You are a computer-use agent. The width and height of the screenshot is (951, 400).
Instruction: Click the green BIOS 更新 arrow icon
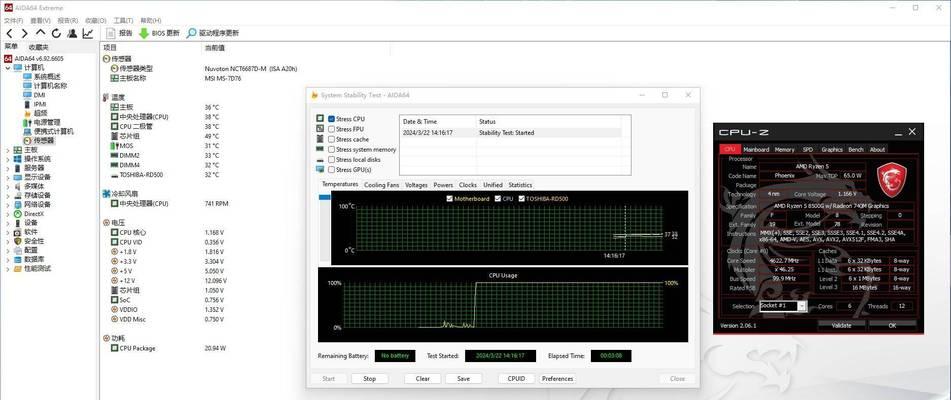click(x=144, y=33)
